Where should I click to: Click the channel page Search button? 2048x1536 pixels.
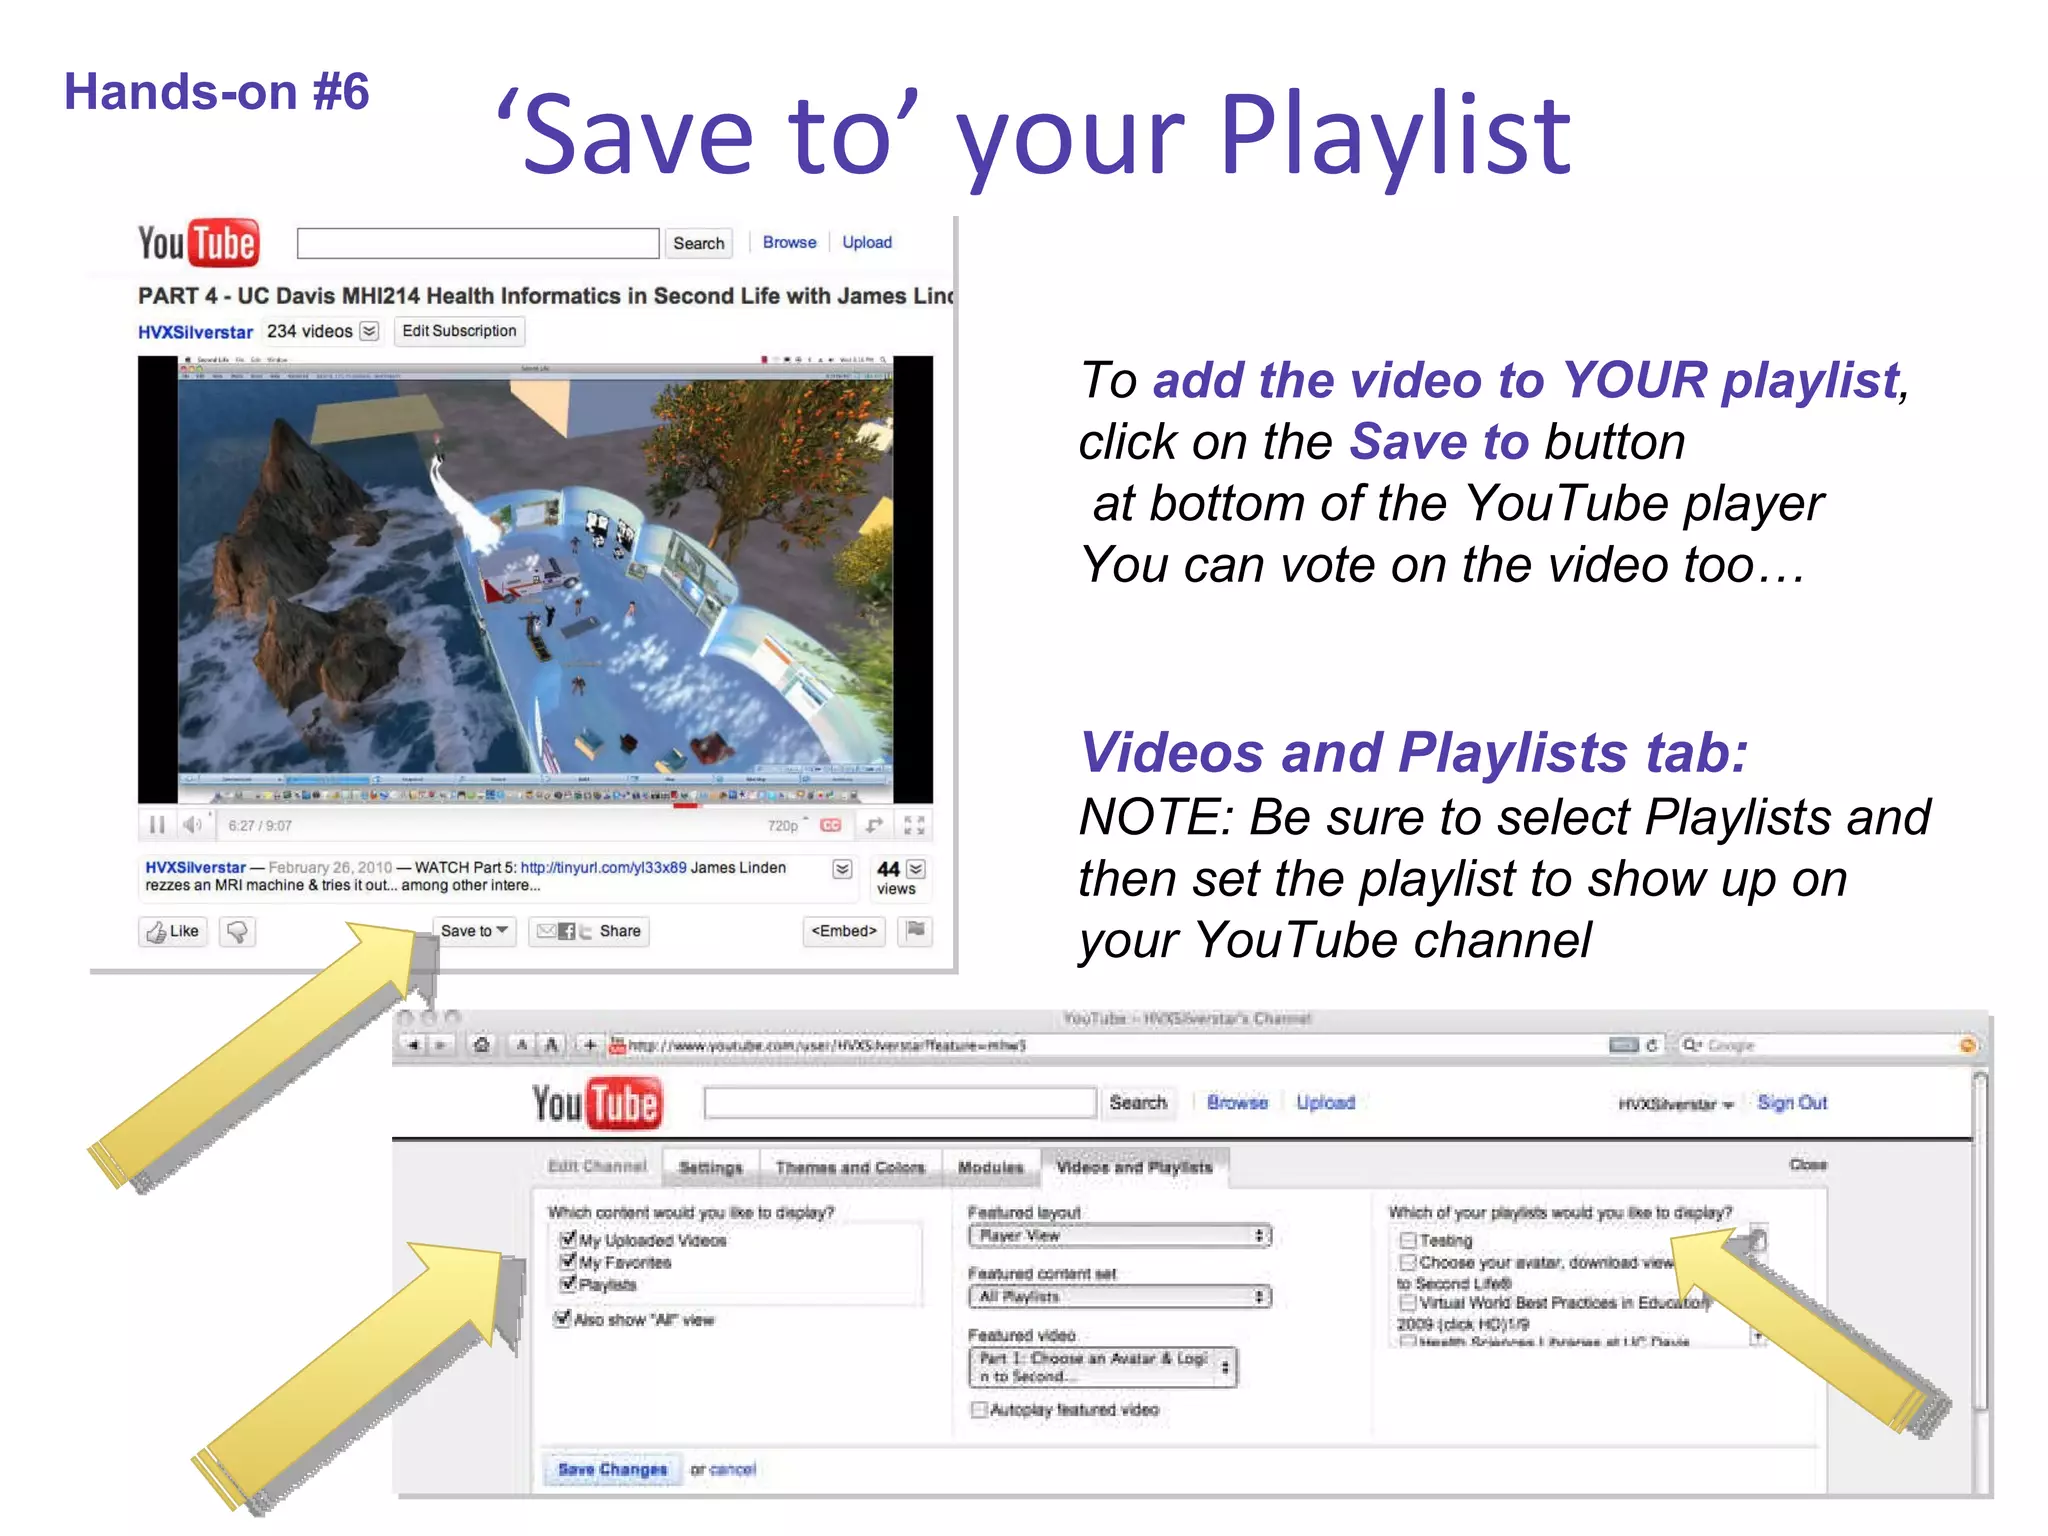coord(1138,1102)
